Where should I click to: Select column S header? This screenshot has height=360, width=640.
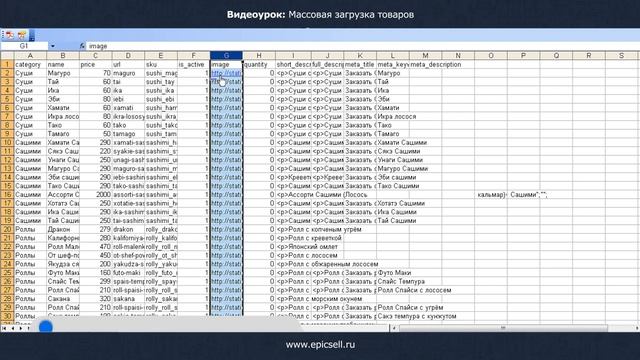click(x=621, y=56)
